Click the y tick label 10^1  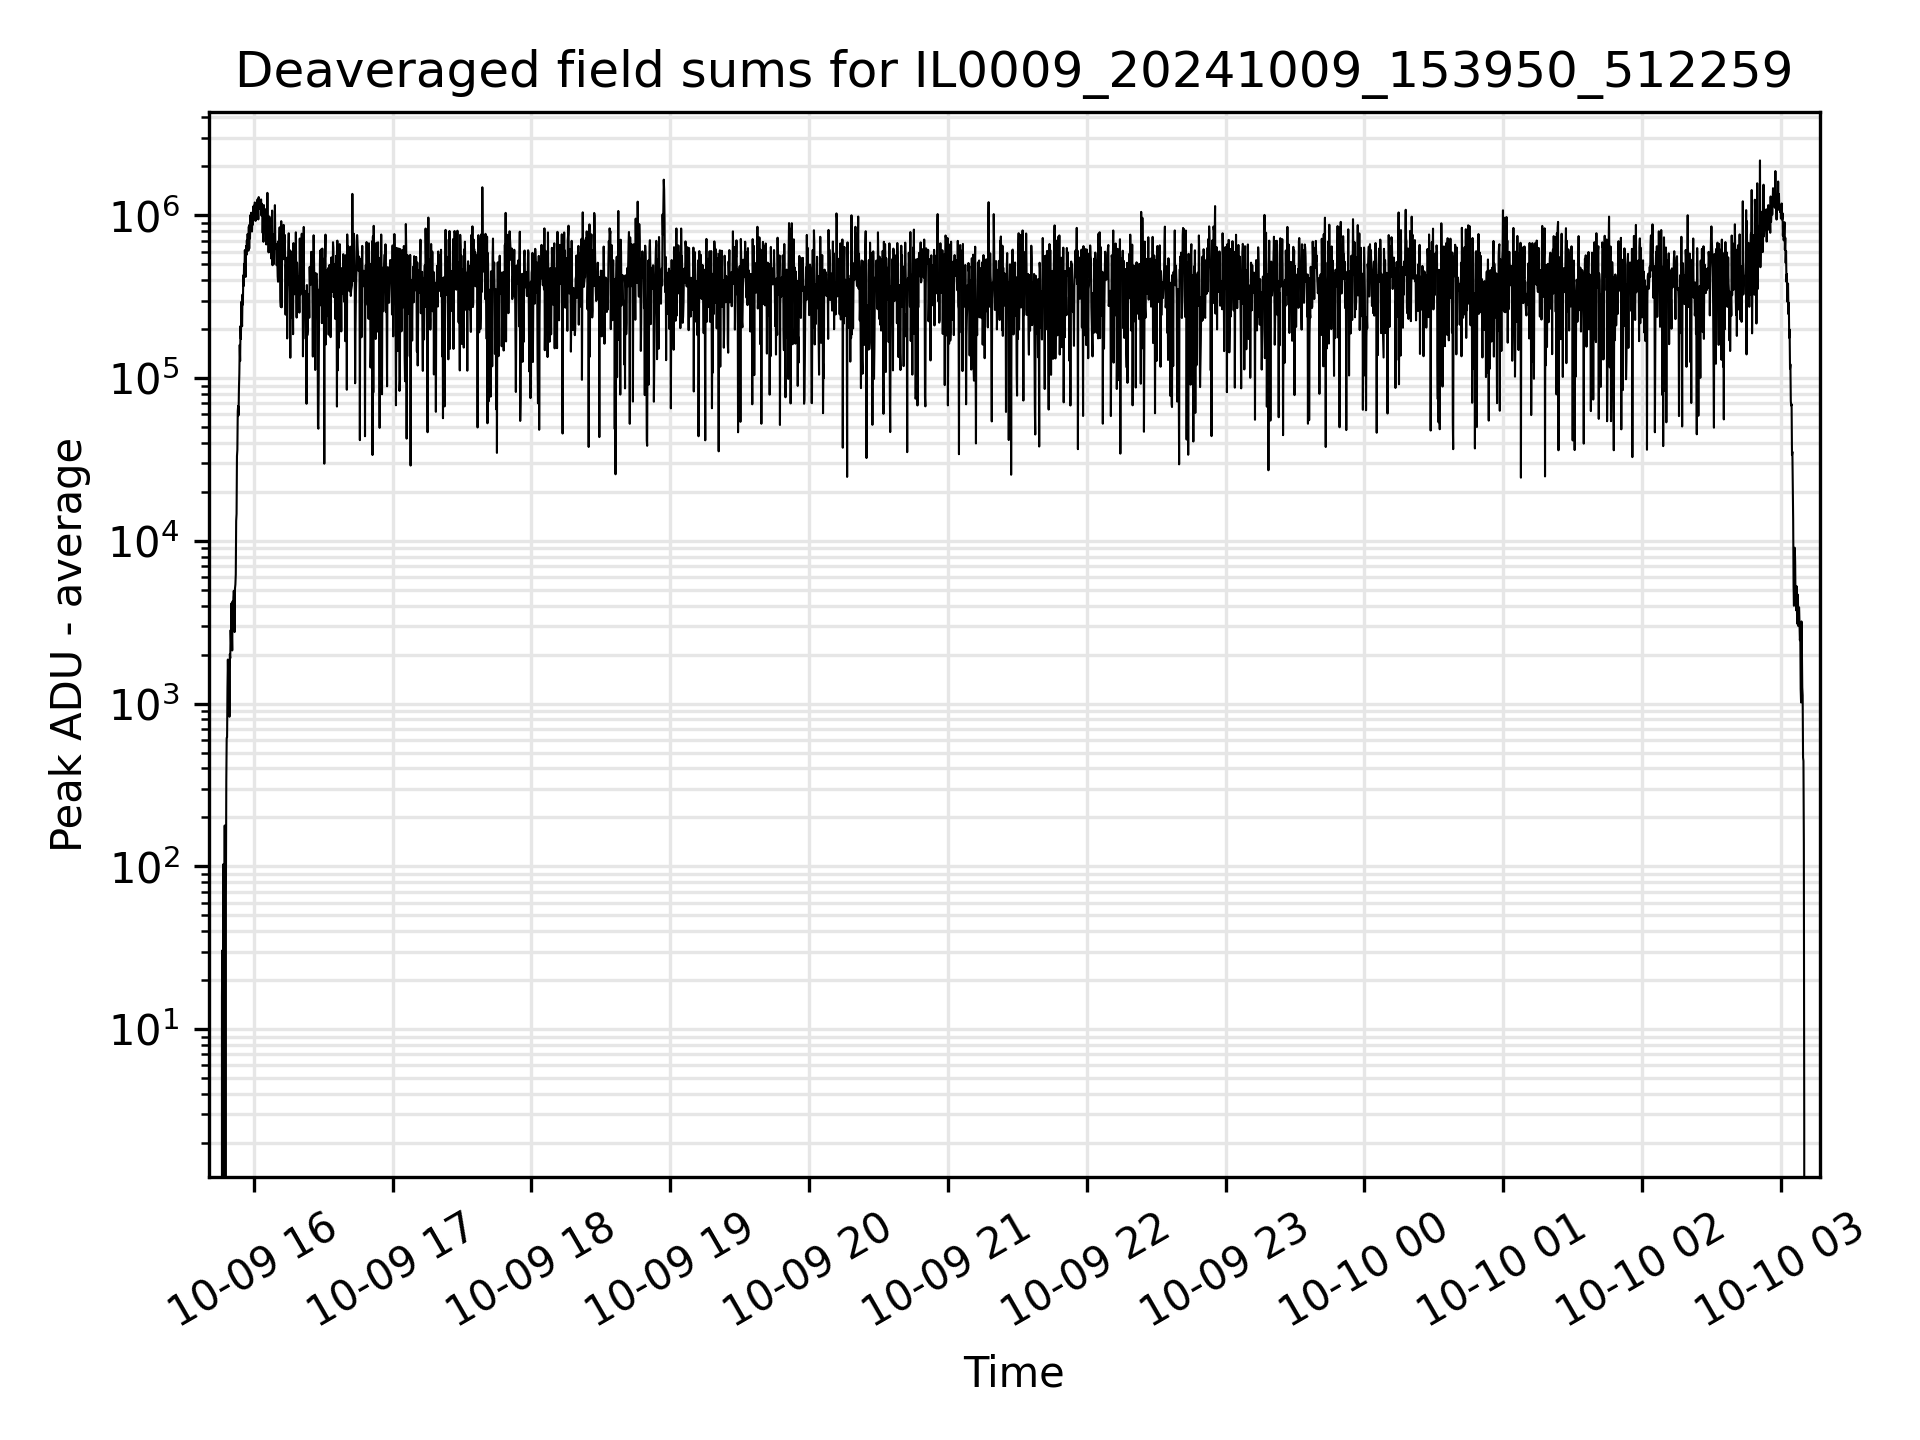(144, 1029)
